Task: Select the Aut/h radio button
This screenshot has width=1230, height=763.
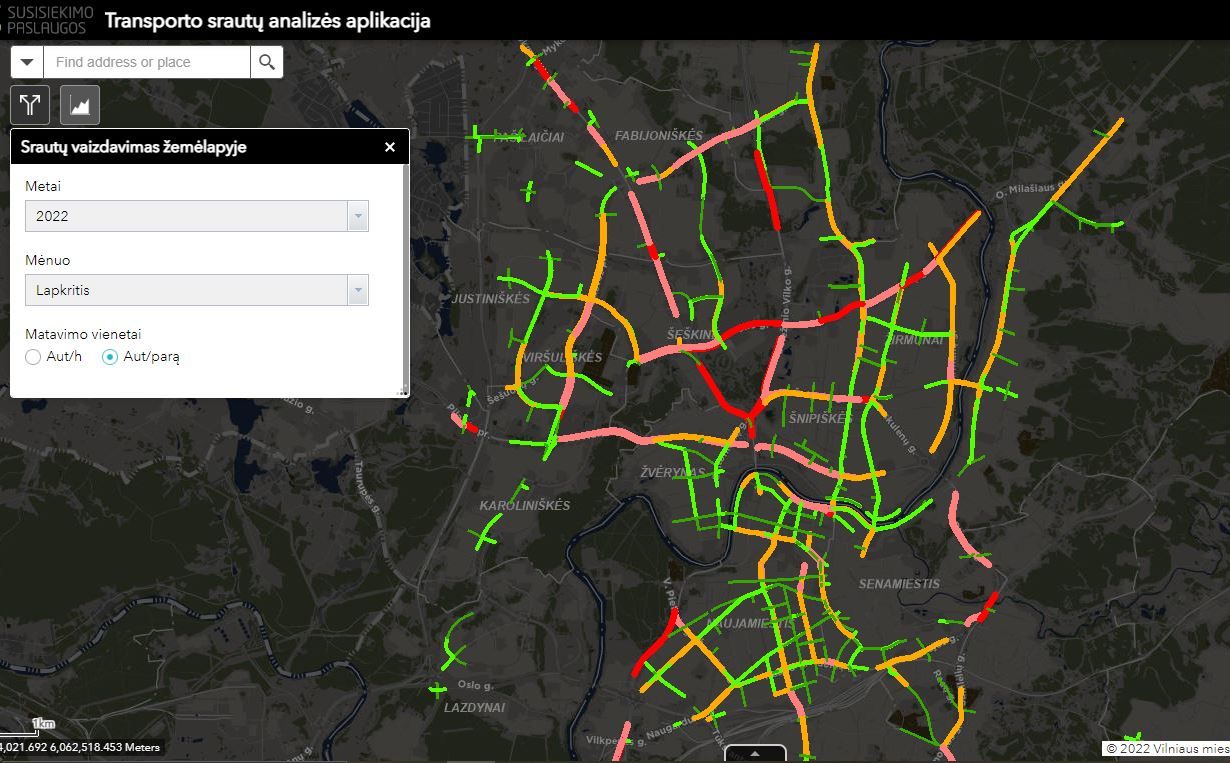Action: pyautogui.click(x=34, y=357)
